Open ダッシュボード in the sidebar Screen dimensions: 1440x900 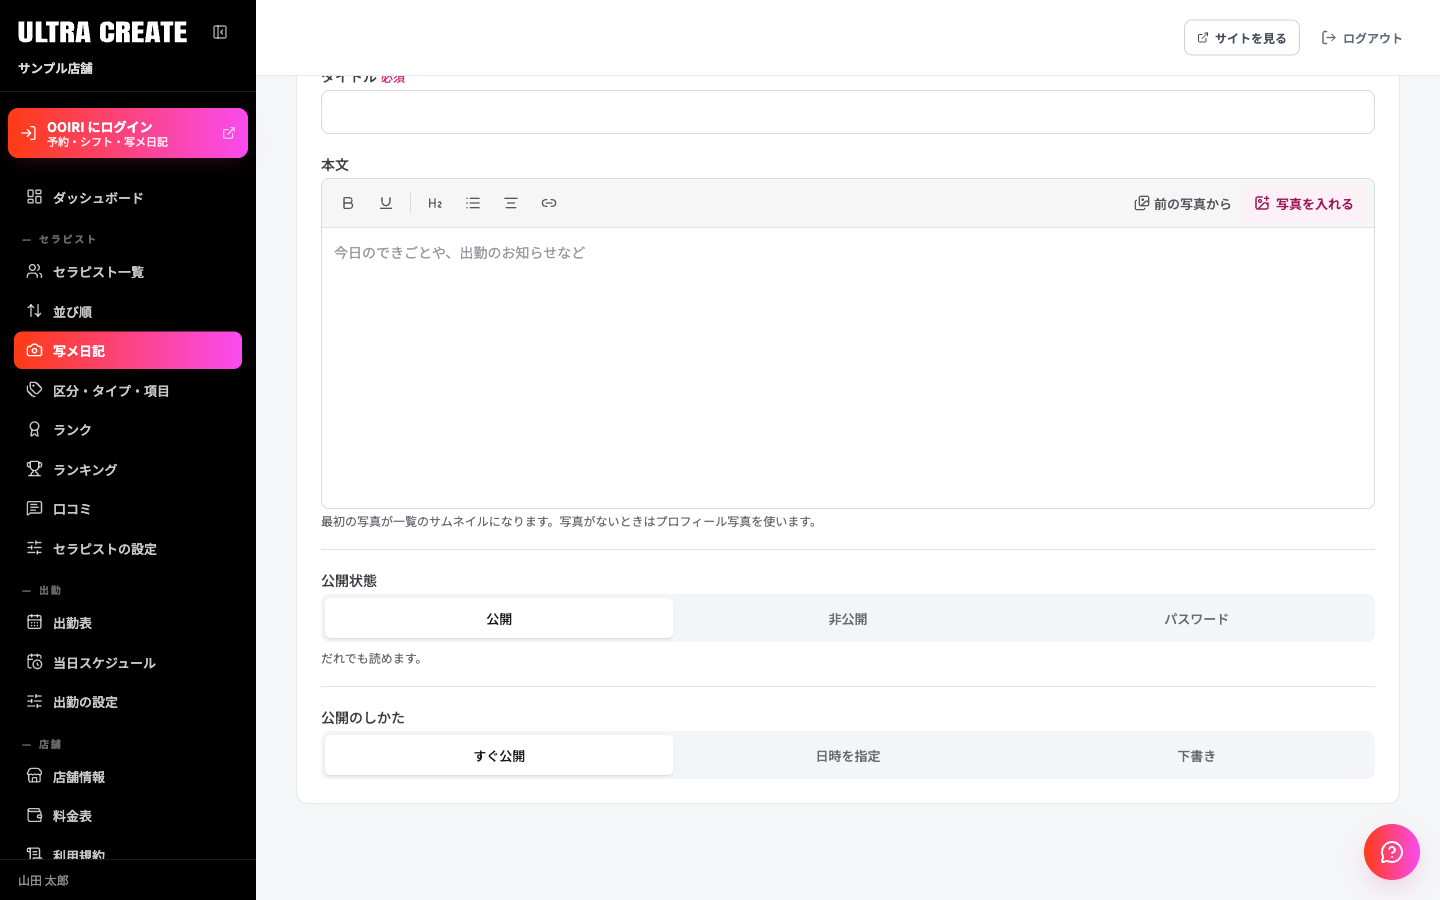tap(128, 197)
